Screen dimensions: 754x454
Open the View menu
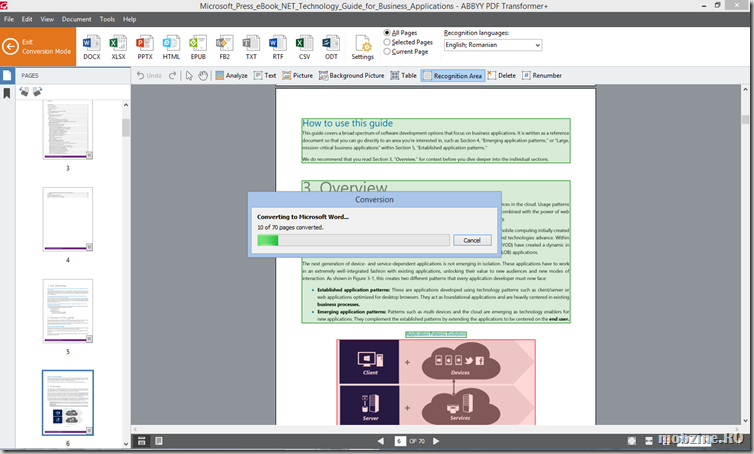(x=47, y=19)
